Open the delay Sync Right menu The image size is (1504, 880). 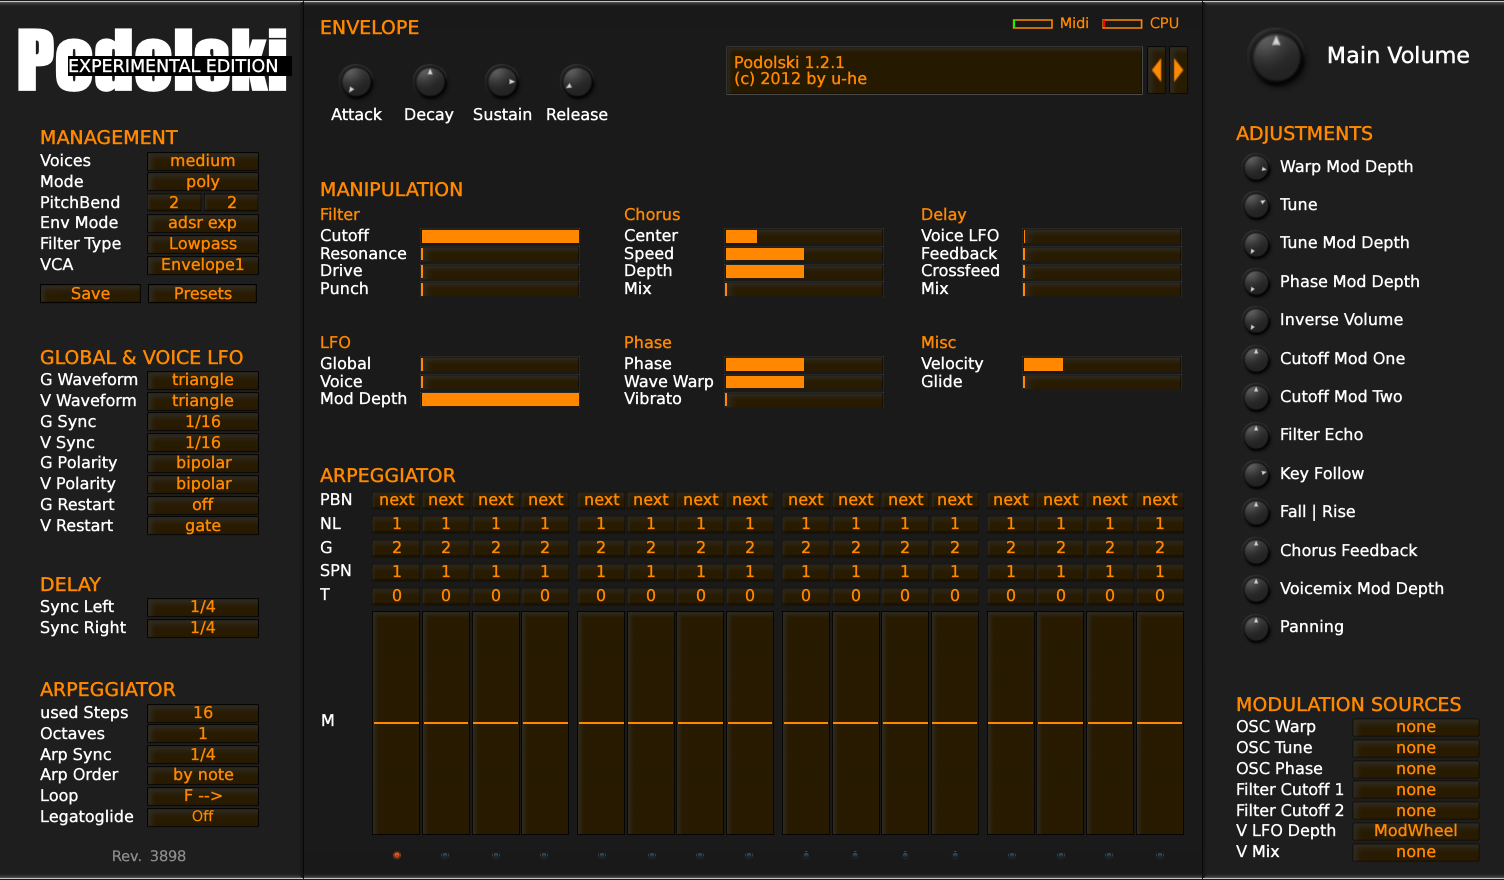[x=203, y=628]
